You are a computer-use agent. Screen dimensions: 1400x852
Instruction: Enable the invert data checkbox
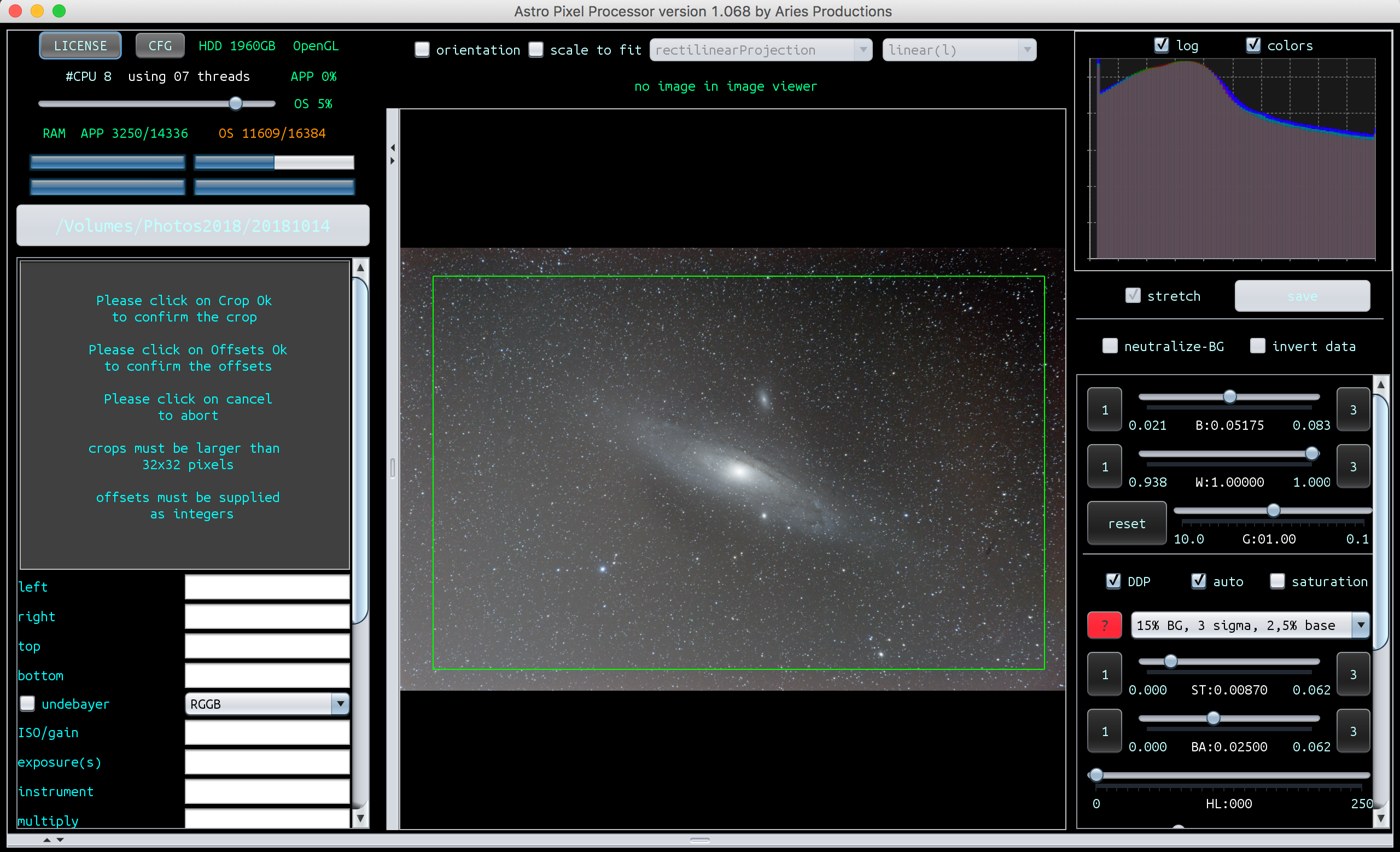(1258, 346)
